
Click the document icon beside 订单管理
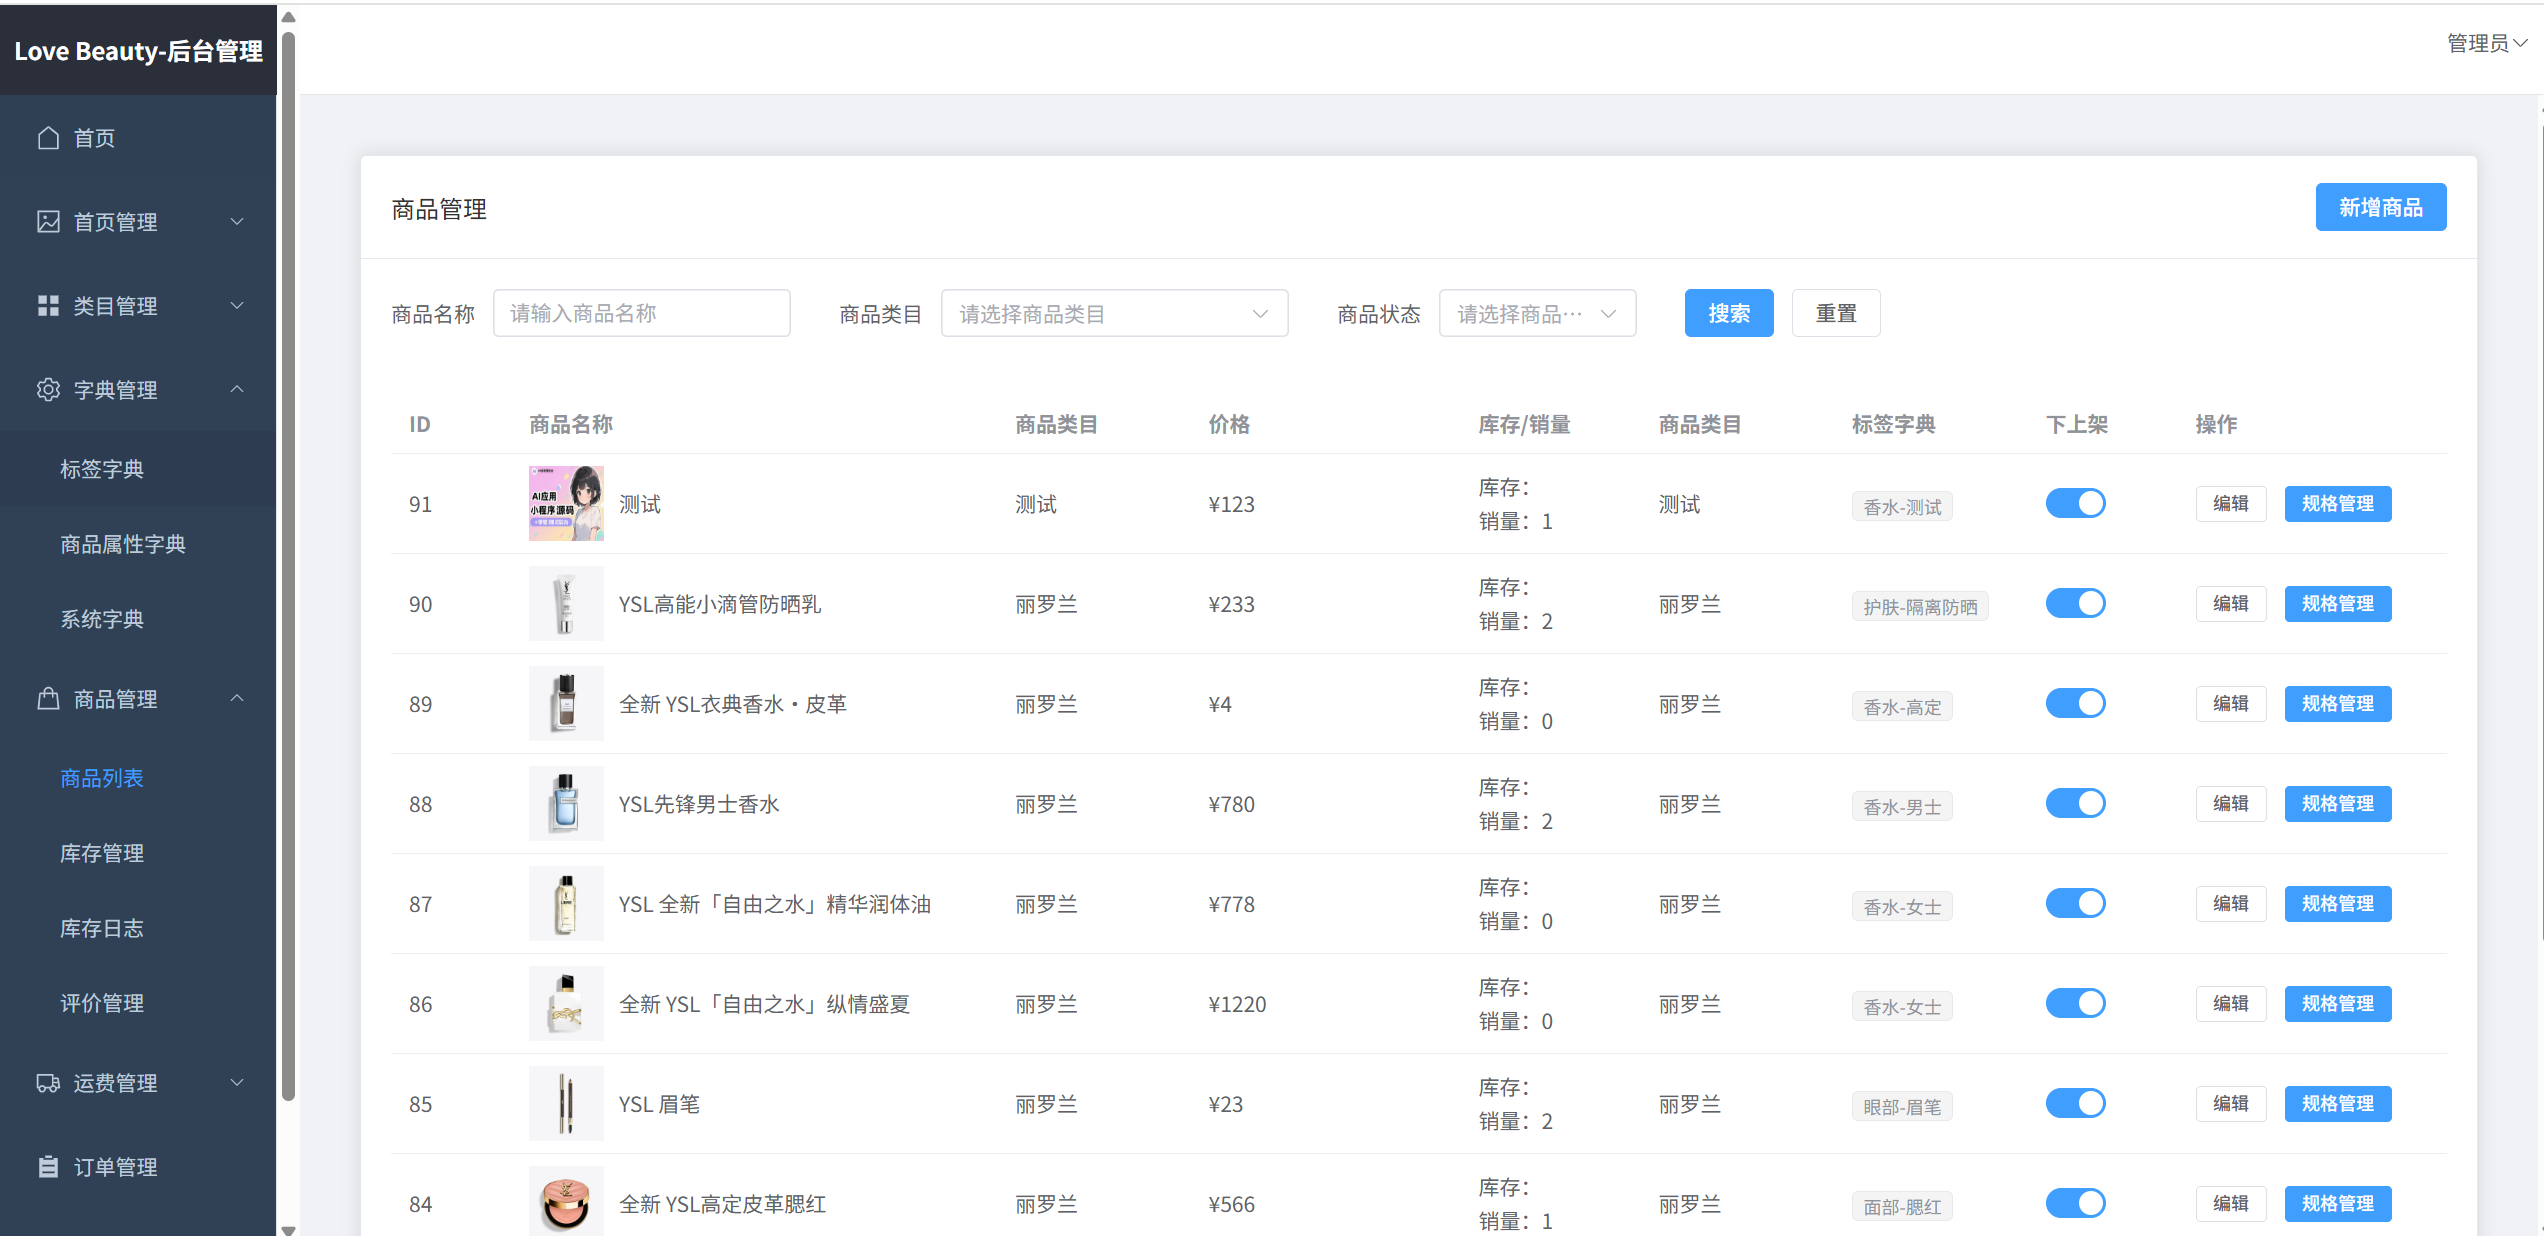(48, 1167)
